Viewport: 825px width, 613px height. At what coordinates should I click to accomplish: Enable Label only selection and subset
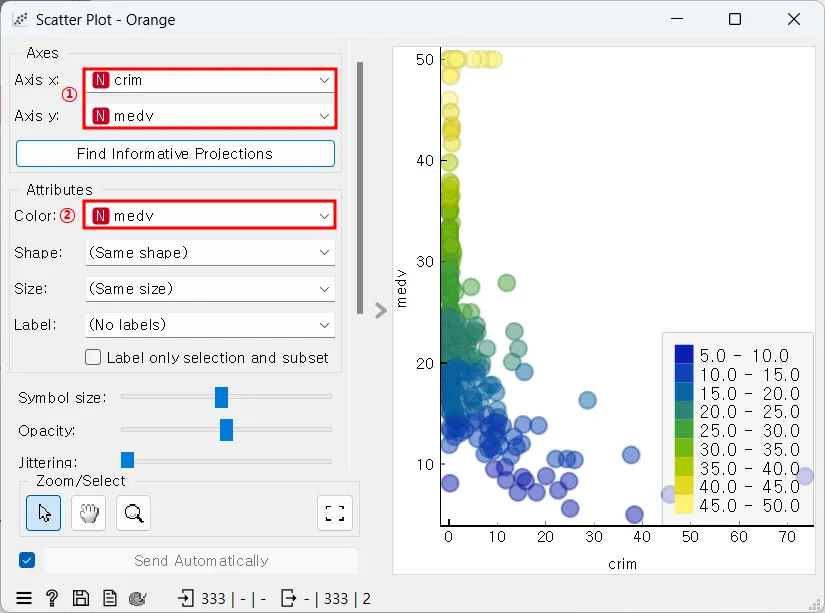(93, 357)
